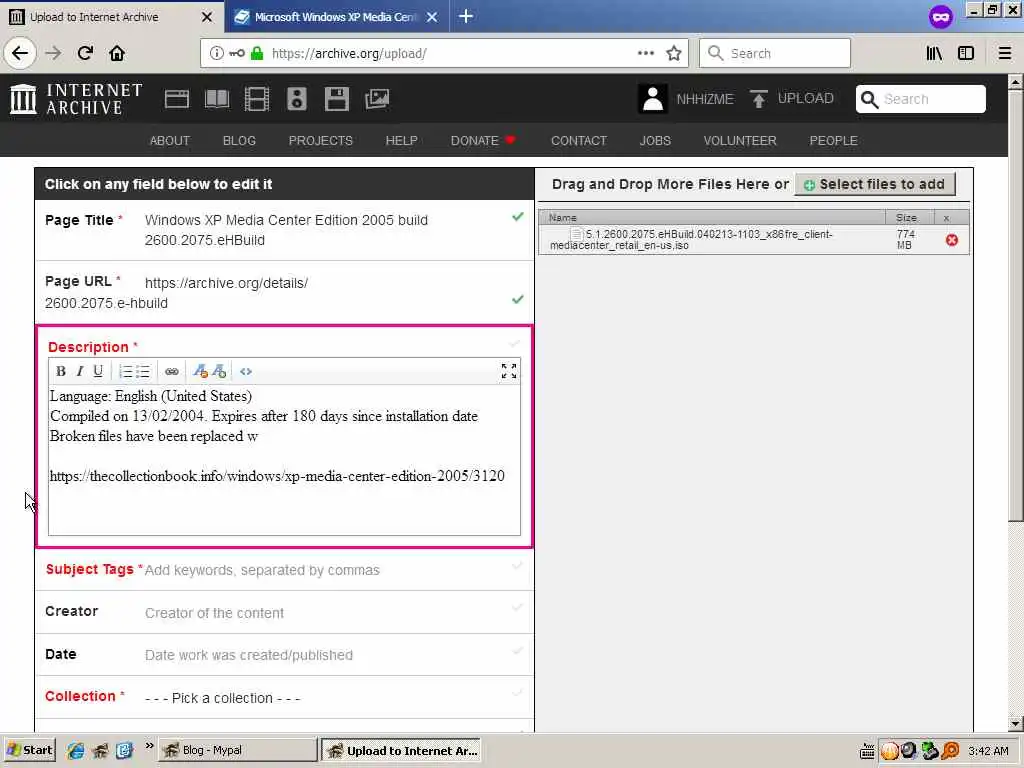Toggle the browser sidebar
The image size is (1024, 768).
(x=966, y=54)
